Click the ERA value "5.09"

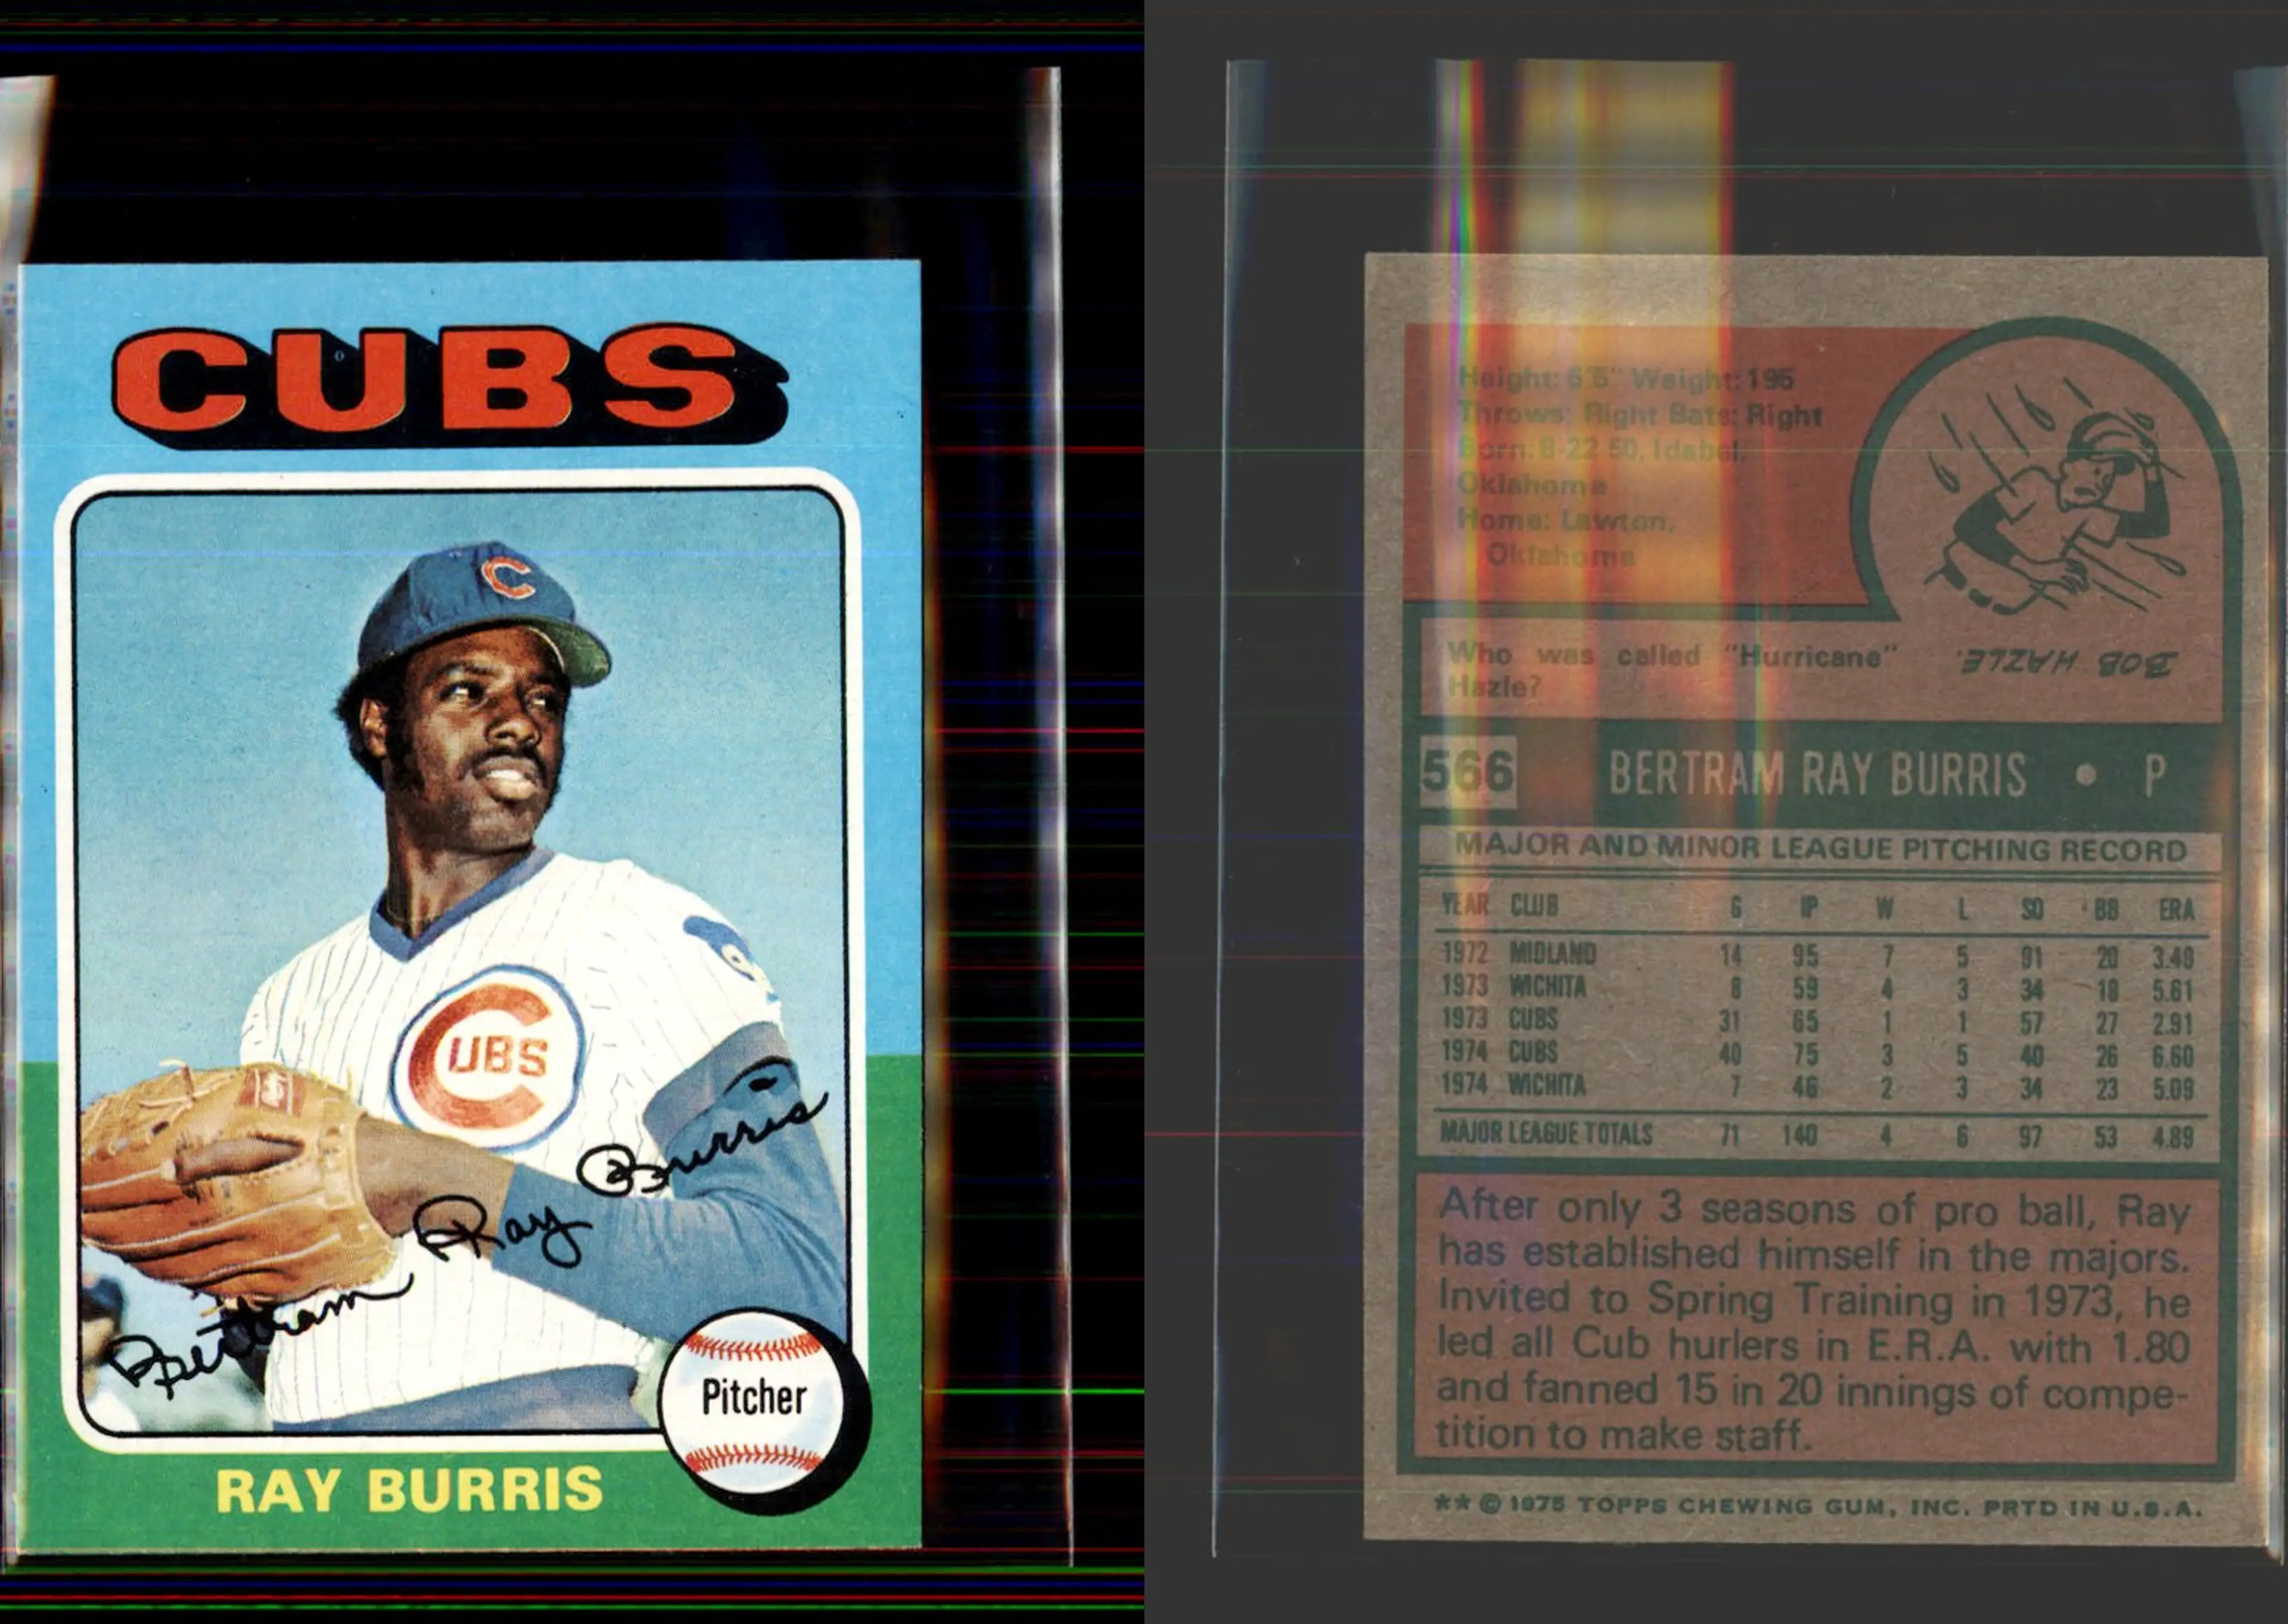point(2173,1089)
